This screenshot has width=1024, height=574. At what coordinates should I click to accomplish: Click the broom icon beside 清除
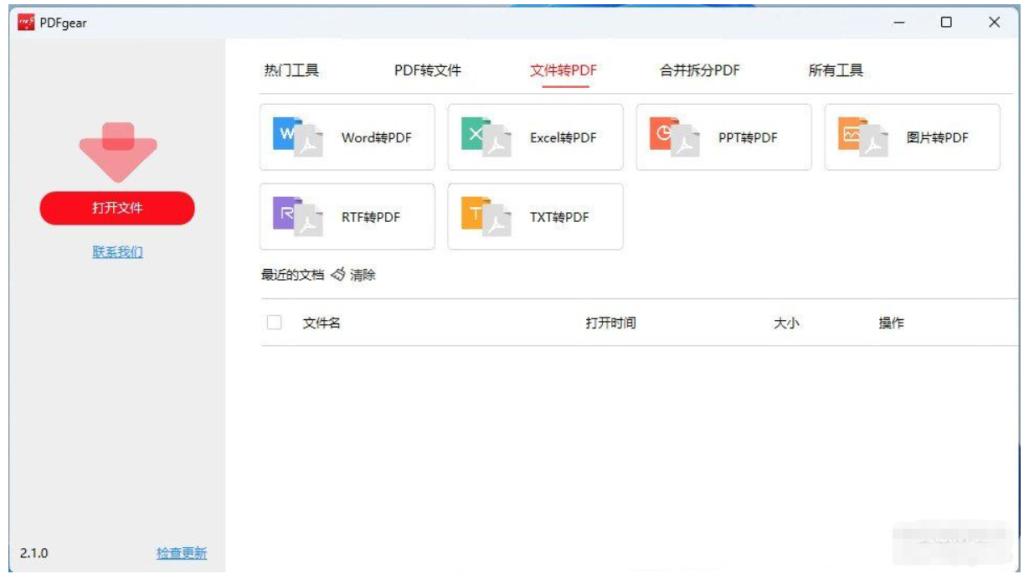click(x=338, y=274)
